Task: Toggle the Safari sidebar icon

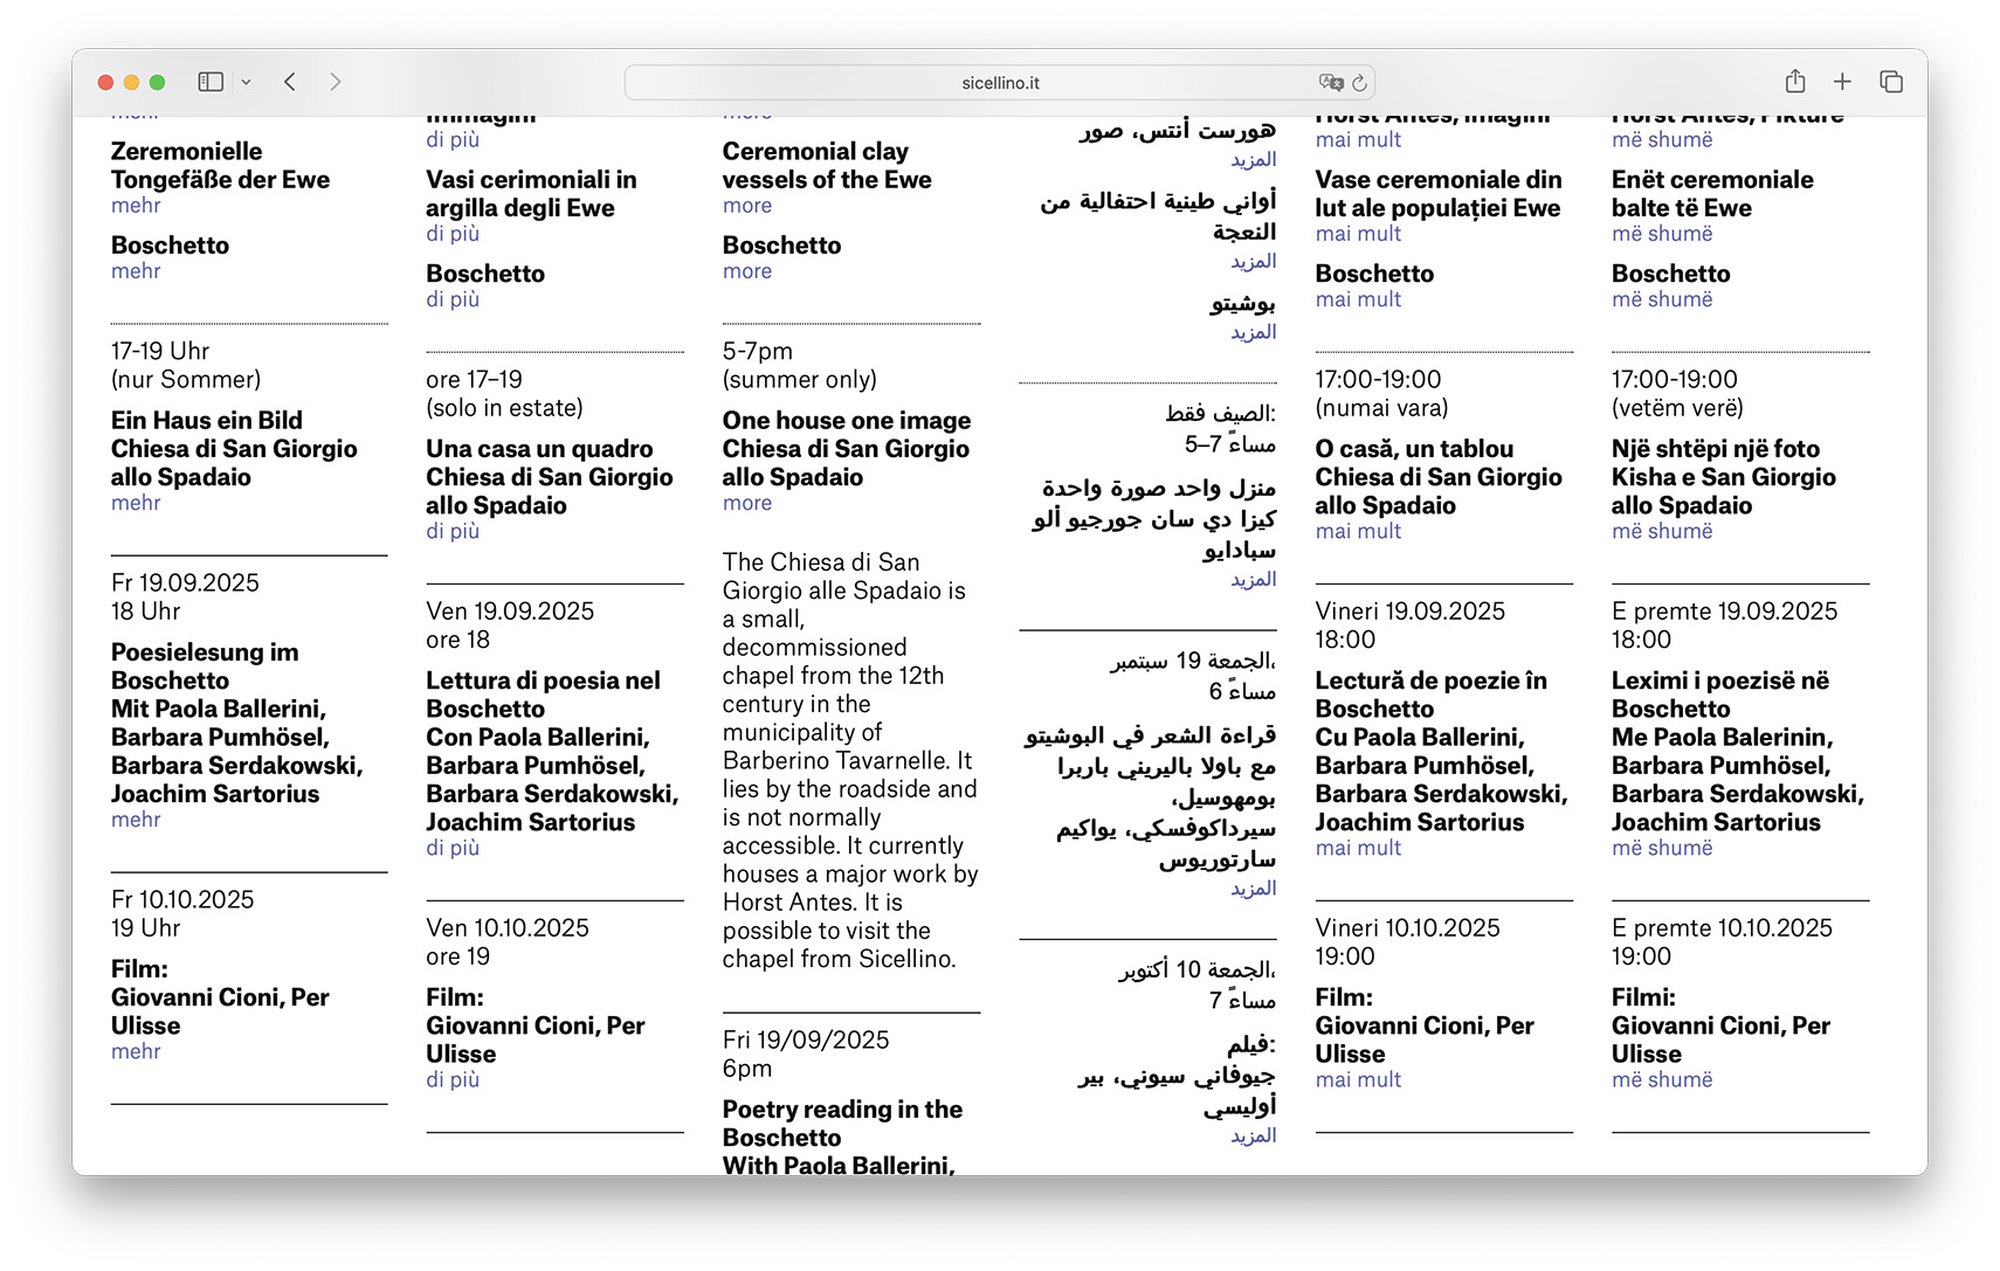Action: click(x=210, y=82)
